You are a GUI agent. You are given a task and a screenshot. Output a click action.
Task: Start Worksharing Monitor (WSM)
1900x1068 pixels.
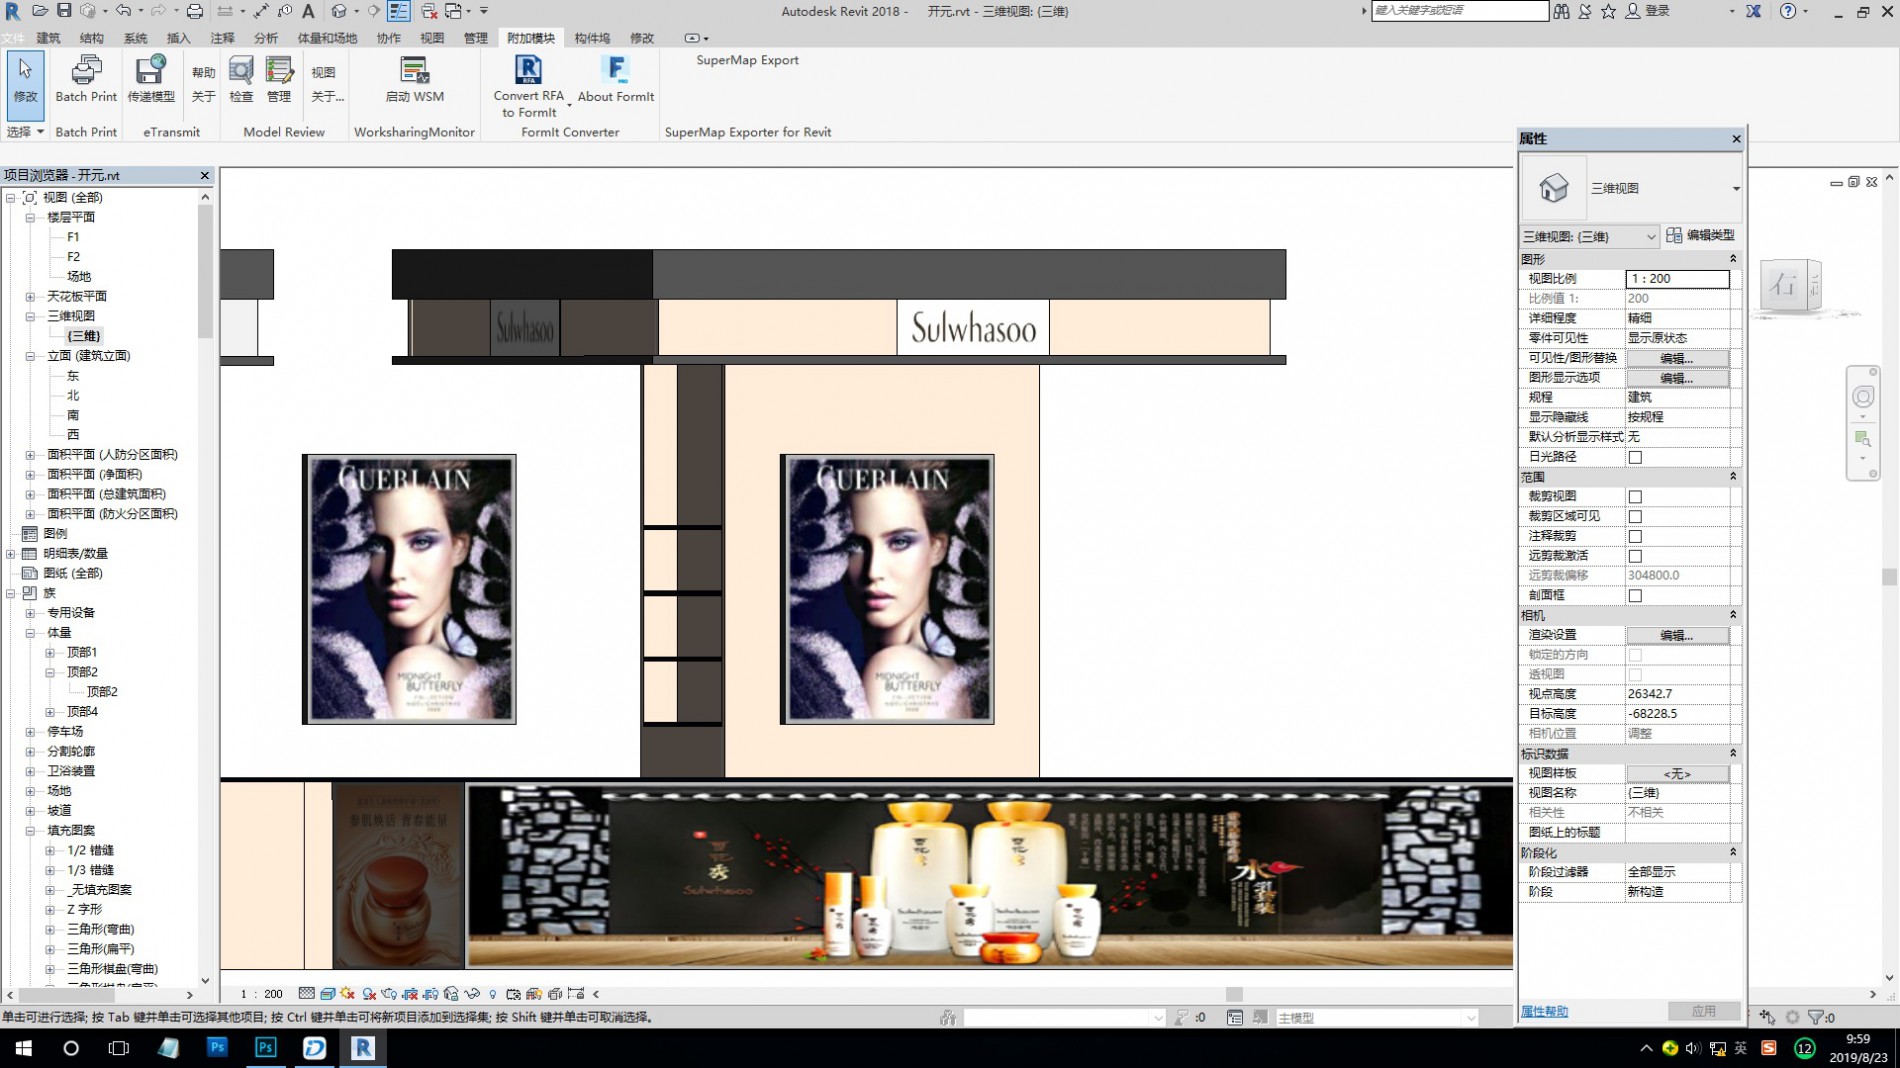(x=414, y=79)
